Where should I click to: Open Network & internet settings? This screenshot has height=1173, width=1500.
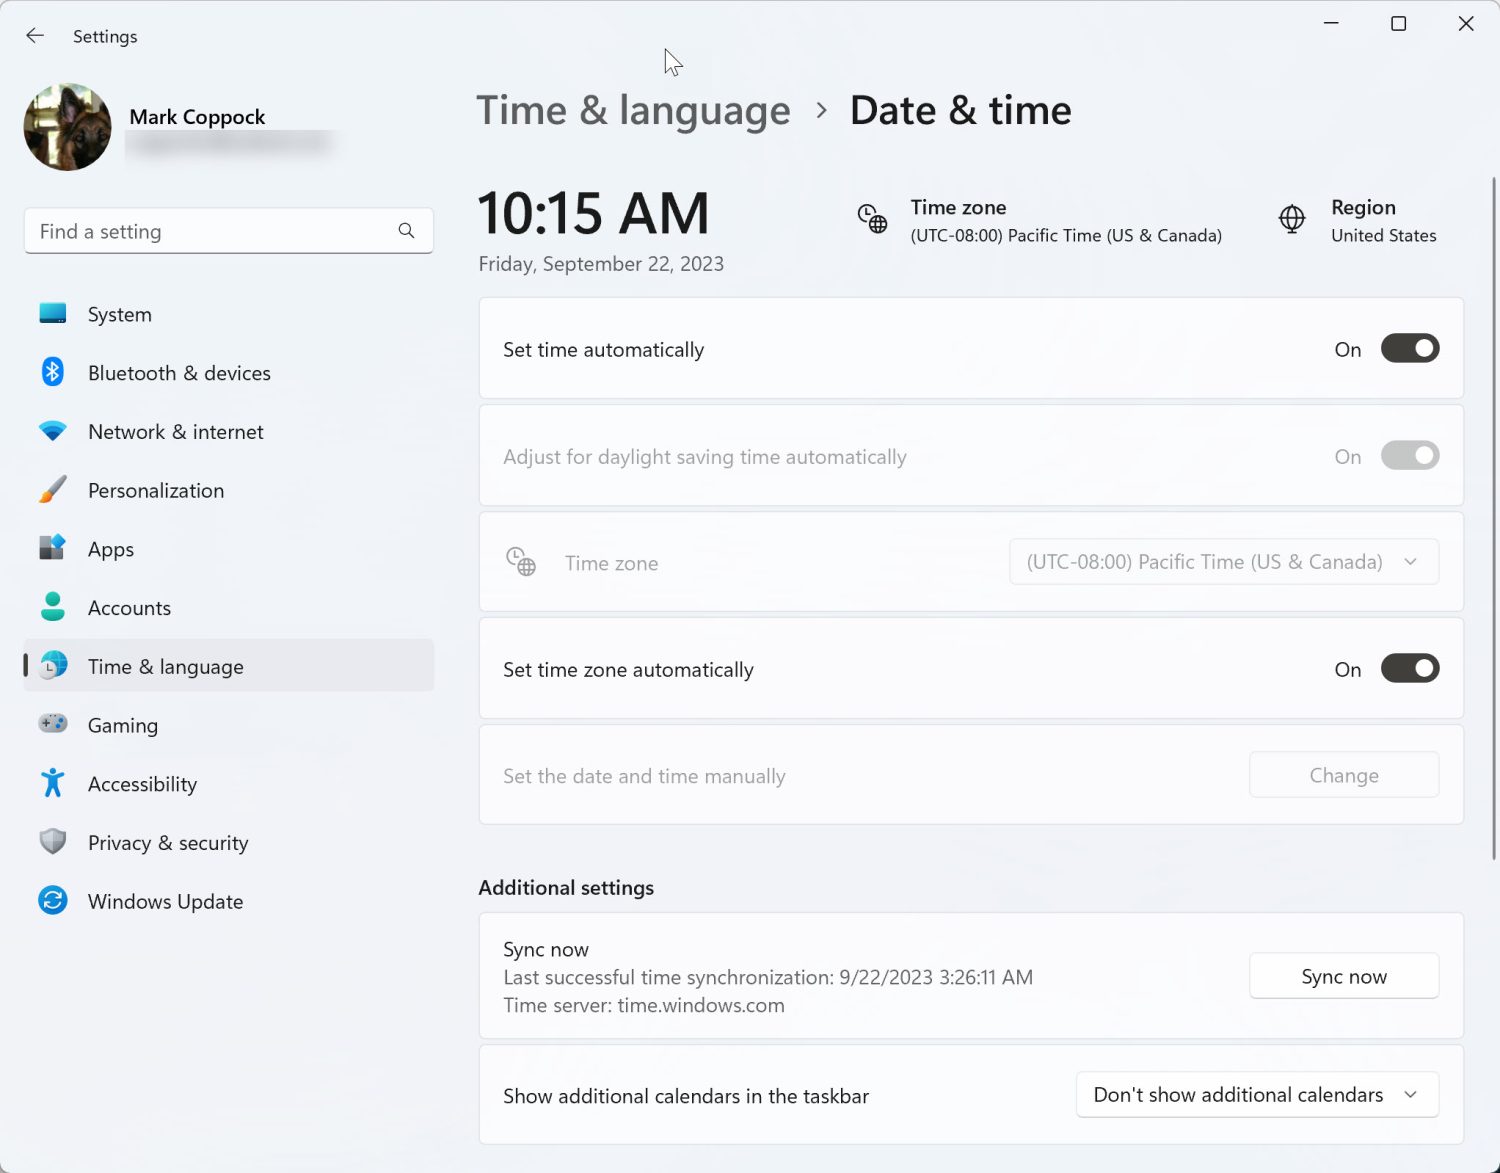tap(229, 432)
